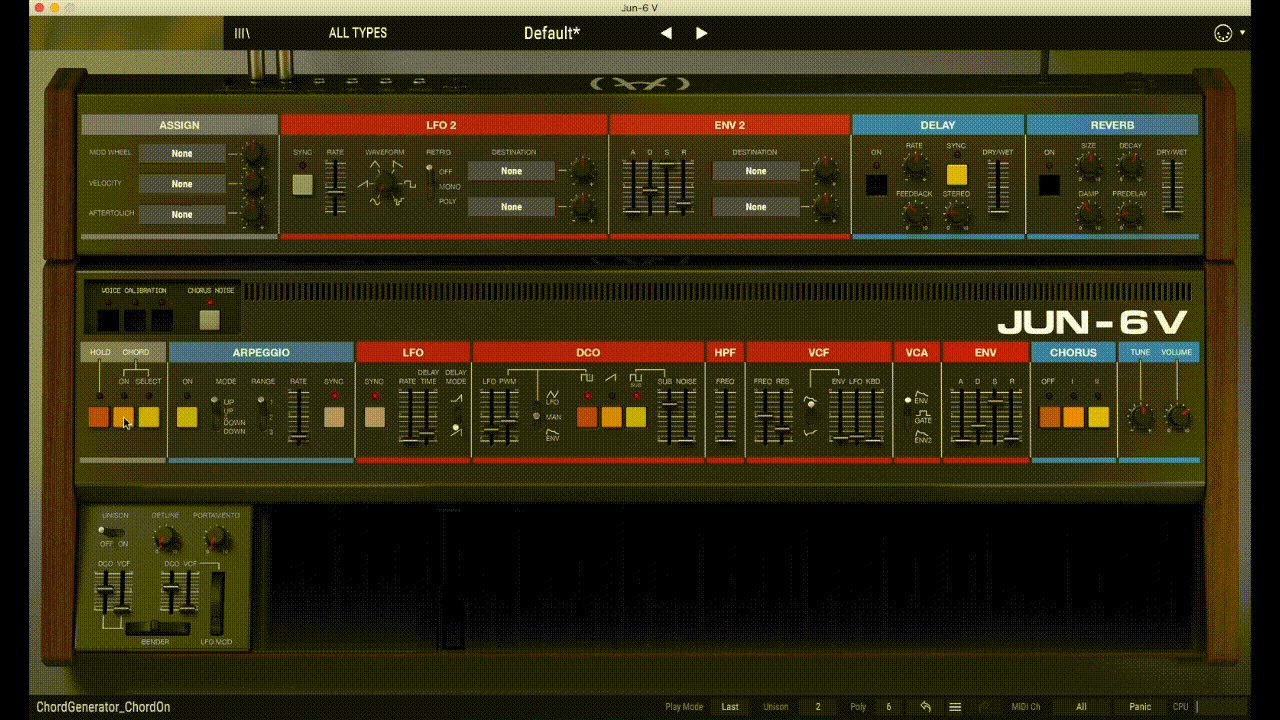This screenshot has width=1280, height=720.
Task: Open the preset library browser icon
Action: click(242, 33)
